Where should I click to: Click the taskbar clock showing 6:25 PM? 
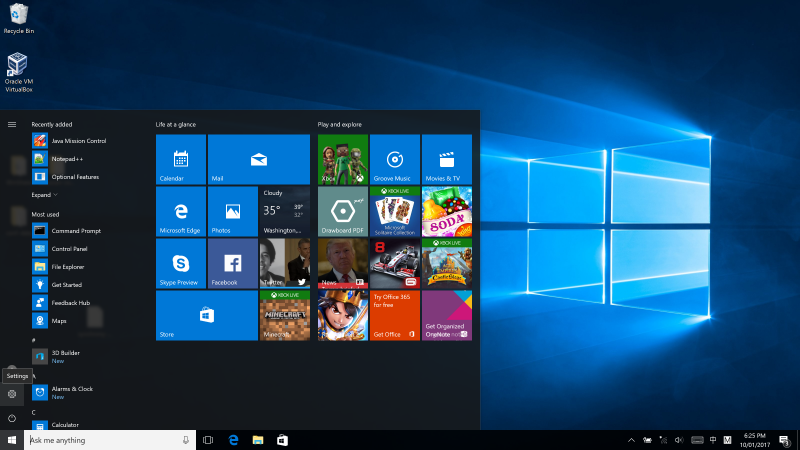tap(755, 440)
